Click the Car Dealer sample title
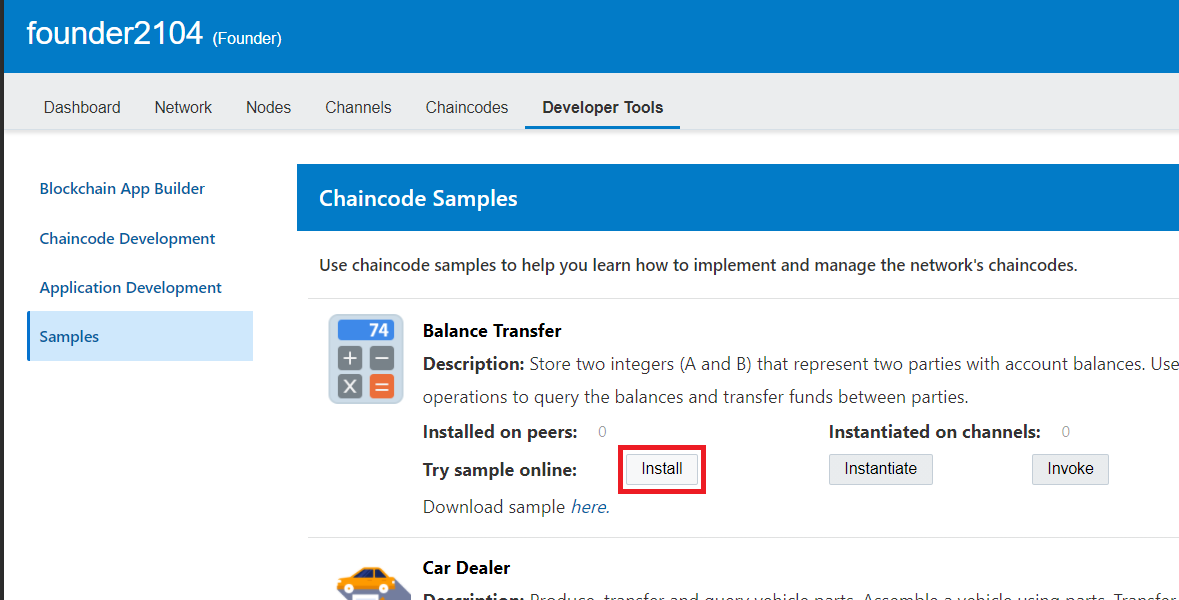 tap(466, 567)
